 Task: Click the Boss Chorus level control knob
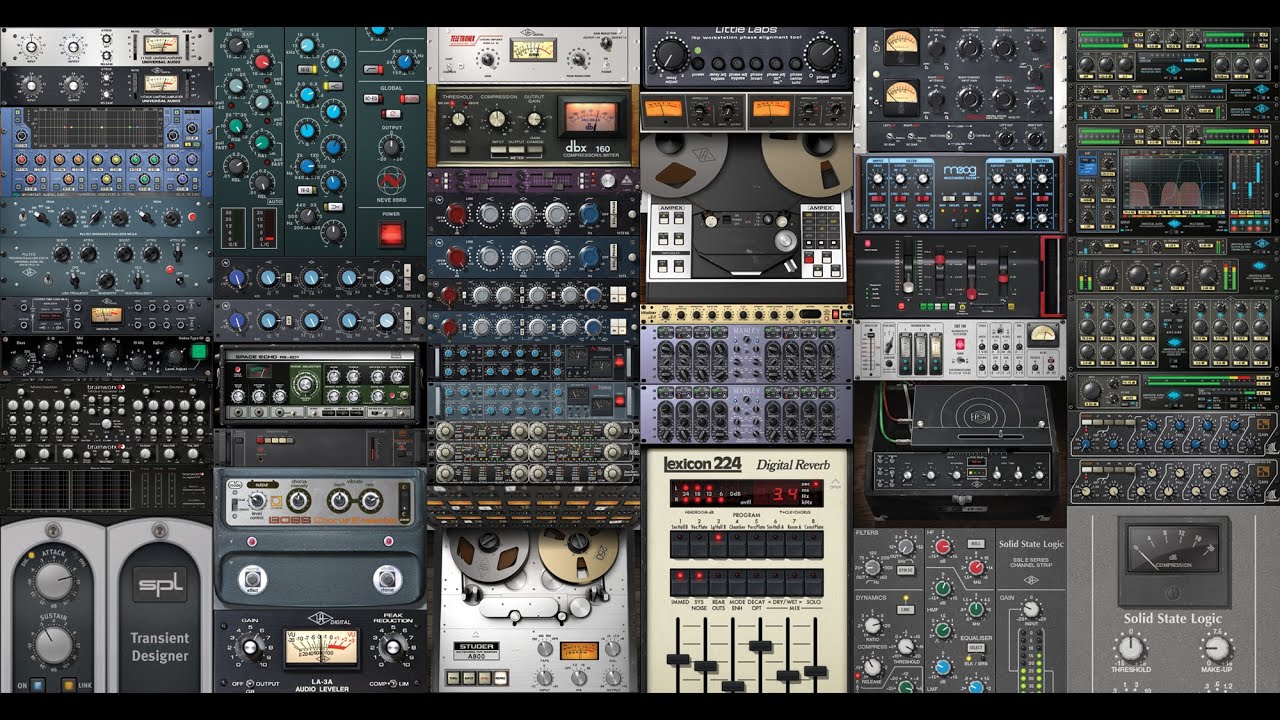tap(257, 501)
